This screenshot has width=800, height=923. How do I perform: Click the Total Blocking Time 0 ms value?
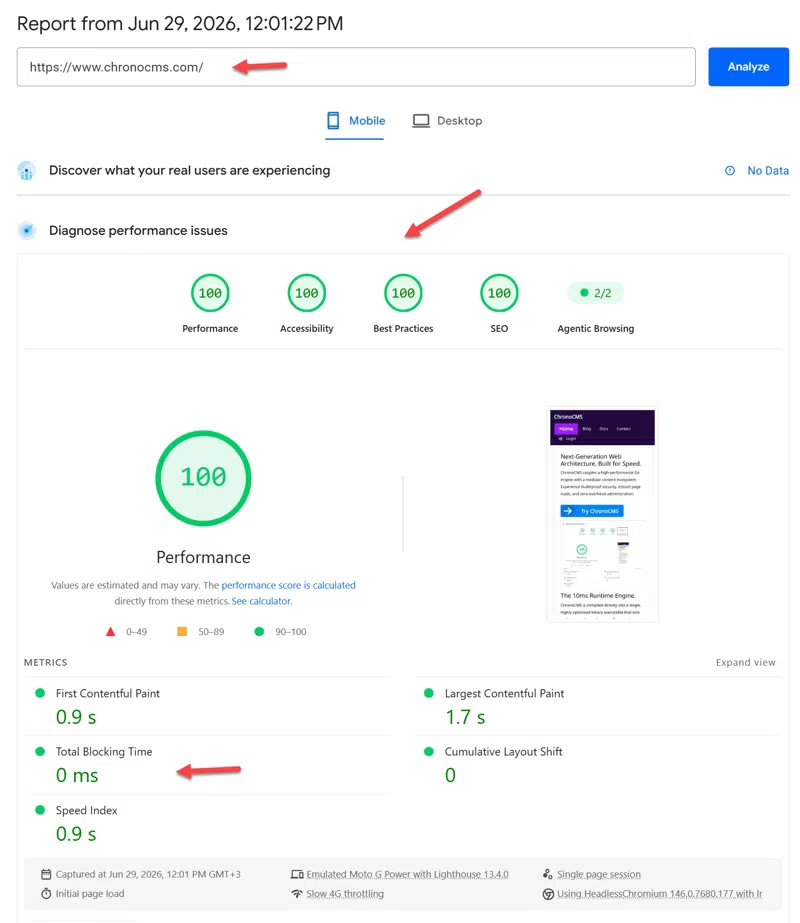coord(77,775)
